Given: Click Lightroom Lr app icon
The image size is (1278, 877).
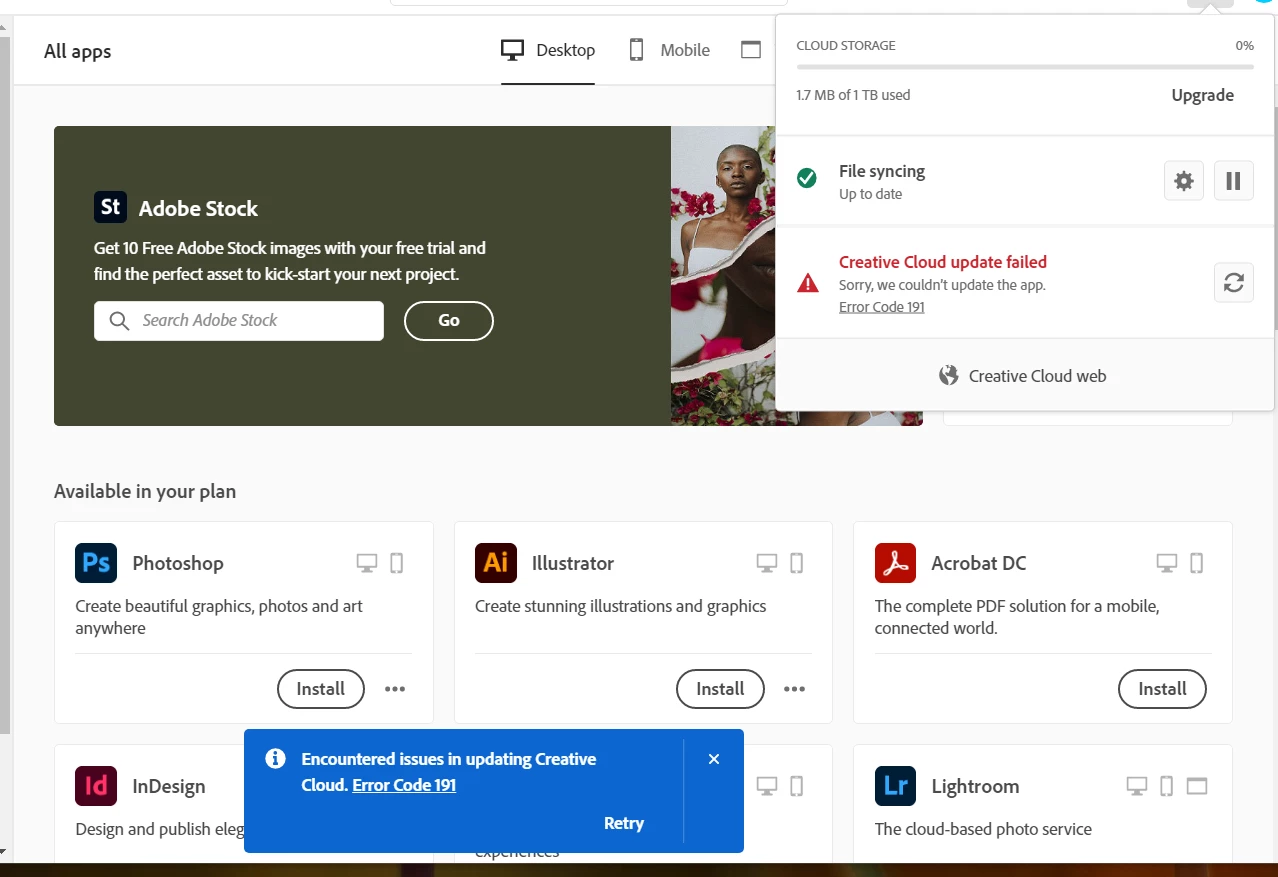Looking at the screenshot, I should [896, 786].
